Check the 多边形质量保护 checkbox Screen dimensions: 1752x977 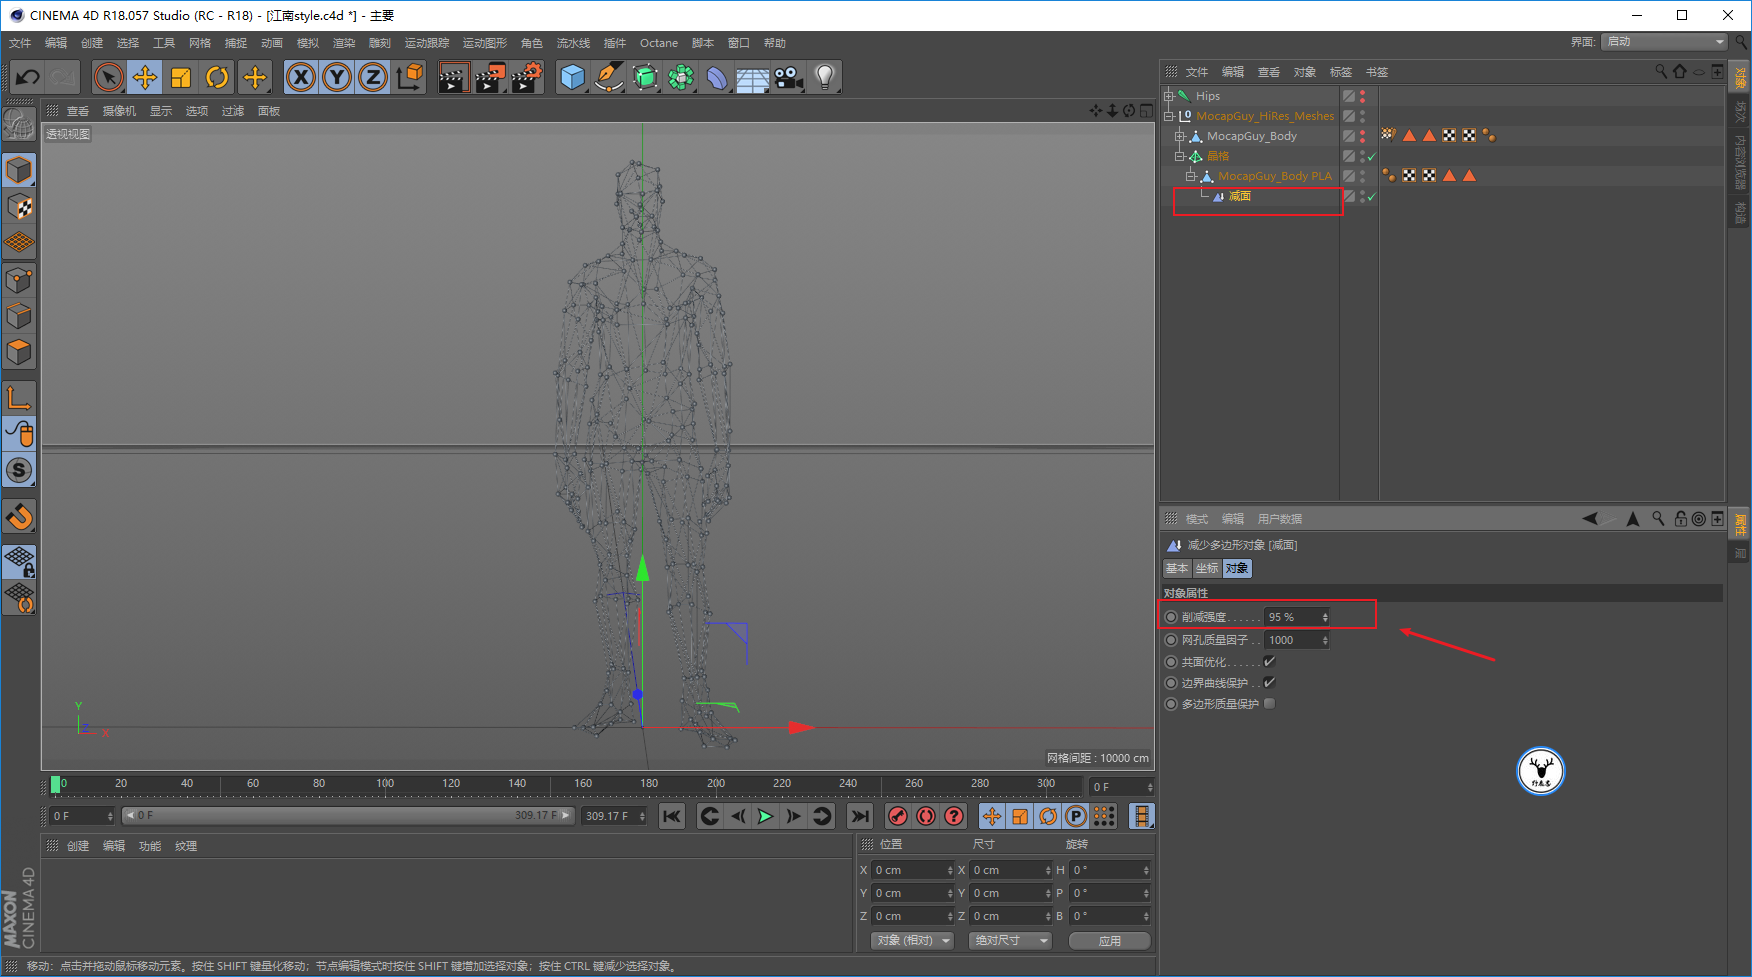(1269, 704)
